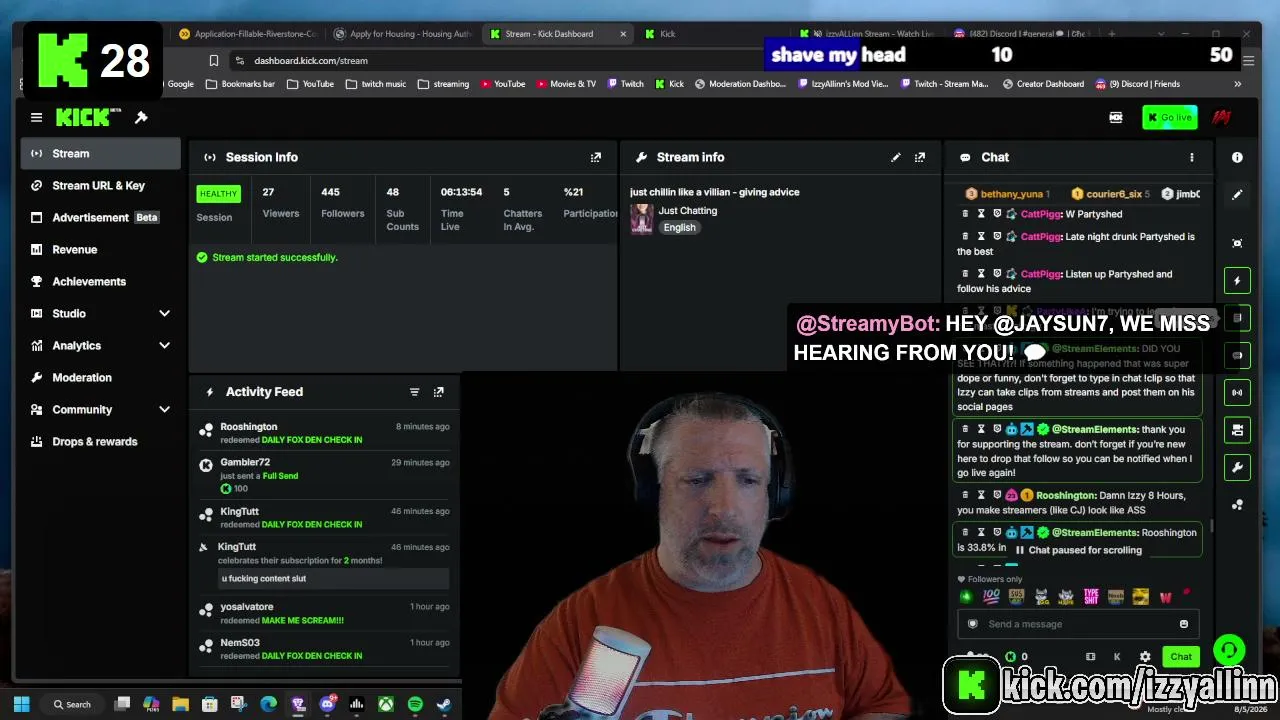Click Gambier72's name in Activity Feed
The width and height of the screenshot is (1280, 720).
tap(245, 463)
